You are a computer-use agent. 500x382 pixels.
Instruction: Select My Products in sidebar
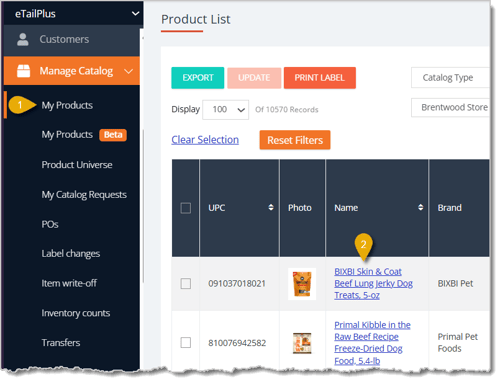[x=67, y=105]
